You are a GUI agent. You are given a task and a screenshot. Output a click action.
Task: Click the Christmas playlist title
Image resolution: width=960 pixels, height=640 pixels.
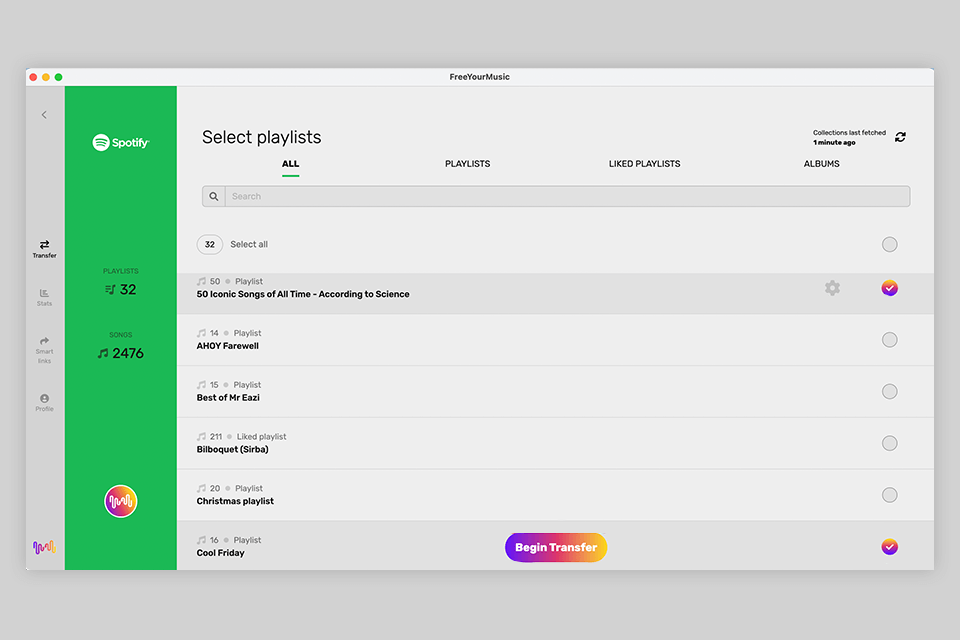(235, 501)
